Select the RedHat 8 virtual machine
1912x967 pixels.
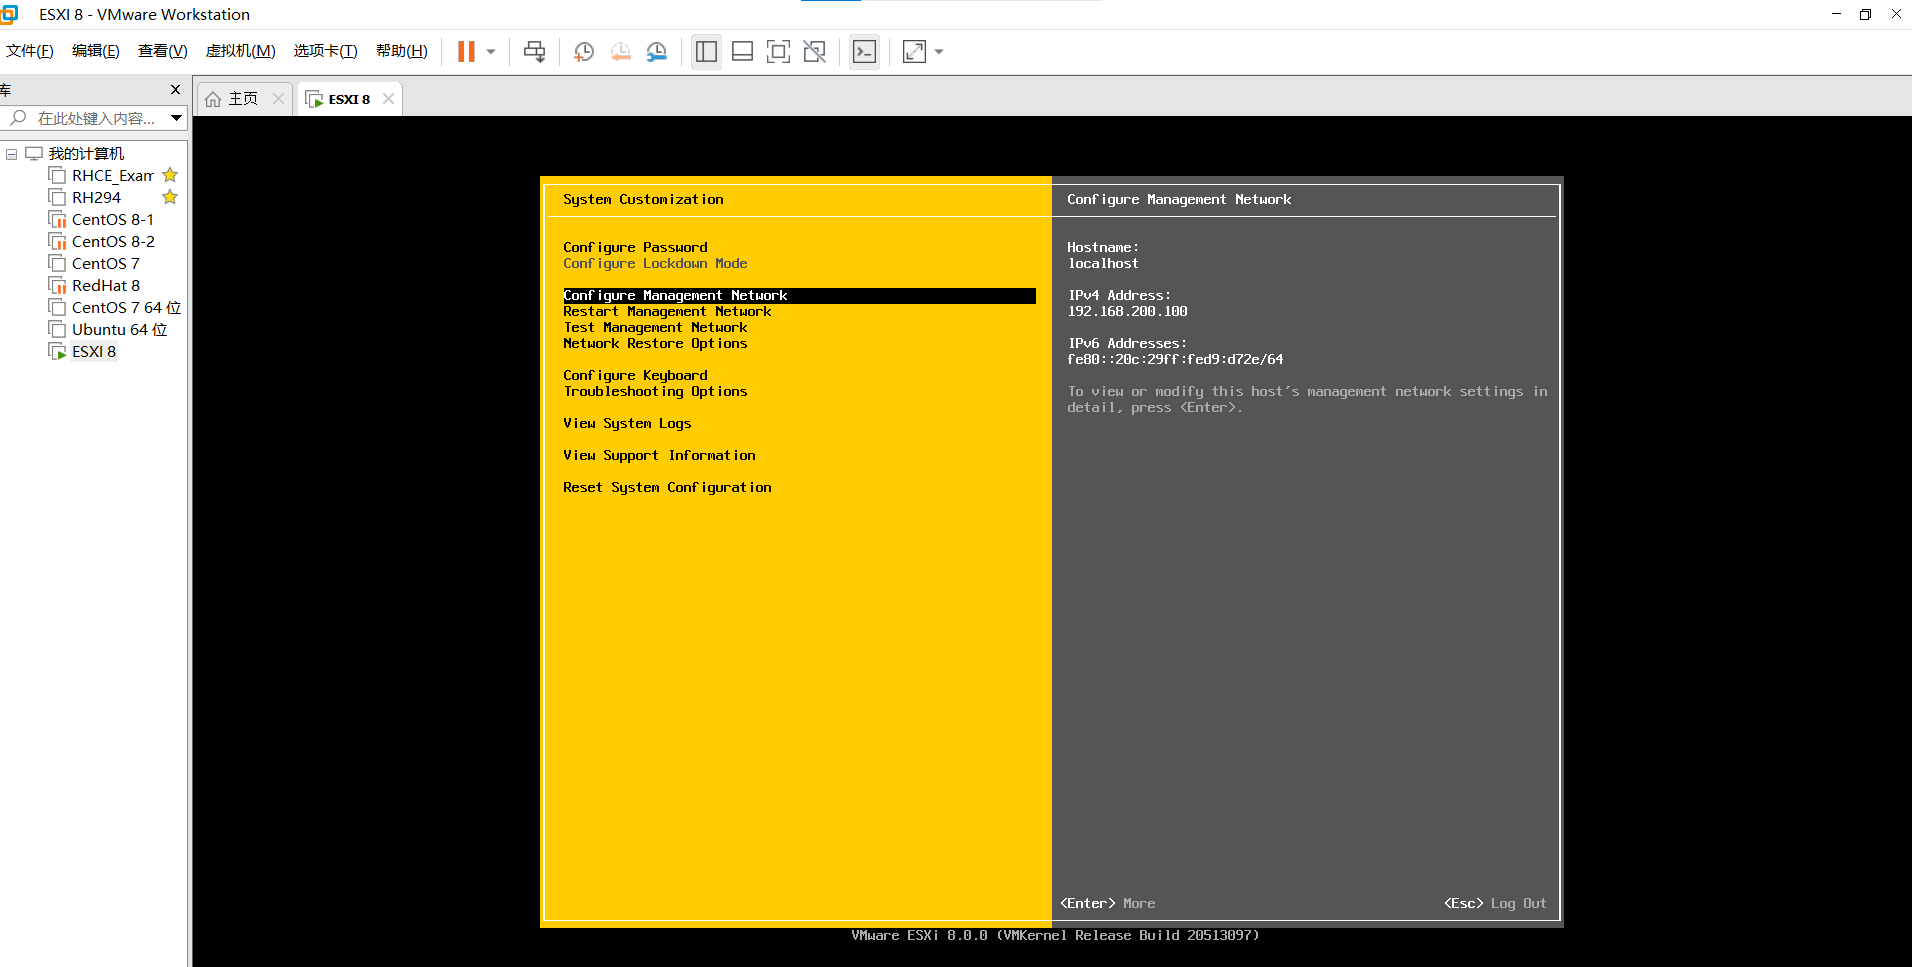point(106,286)
